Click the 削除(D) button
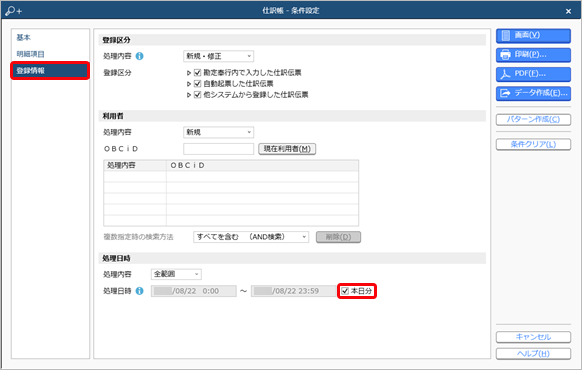Viewport: 582px width, 370px height. (x=338, y=237)
